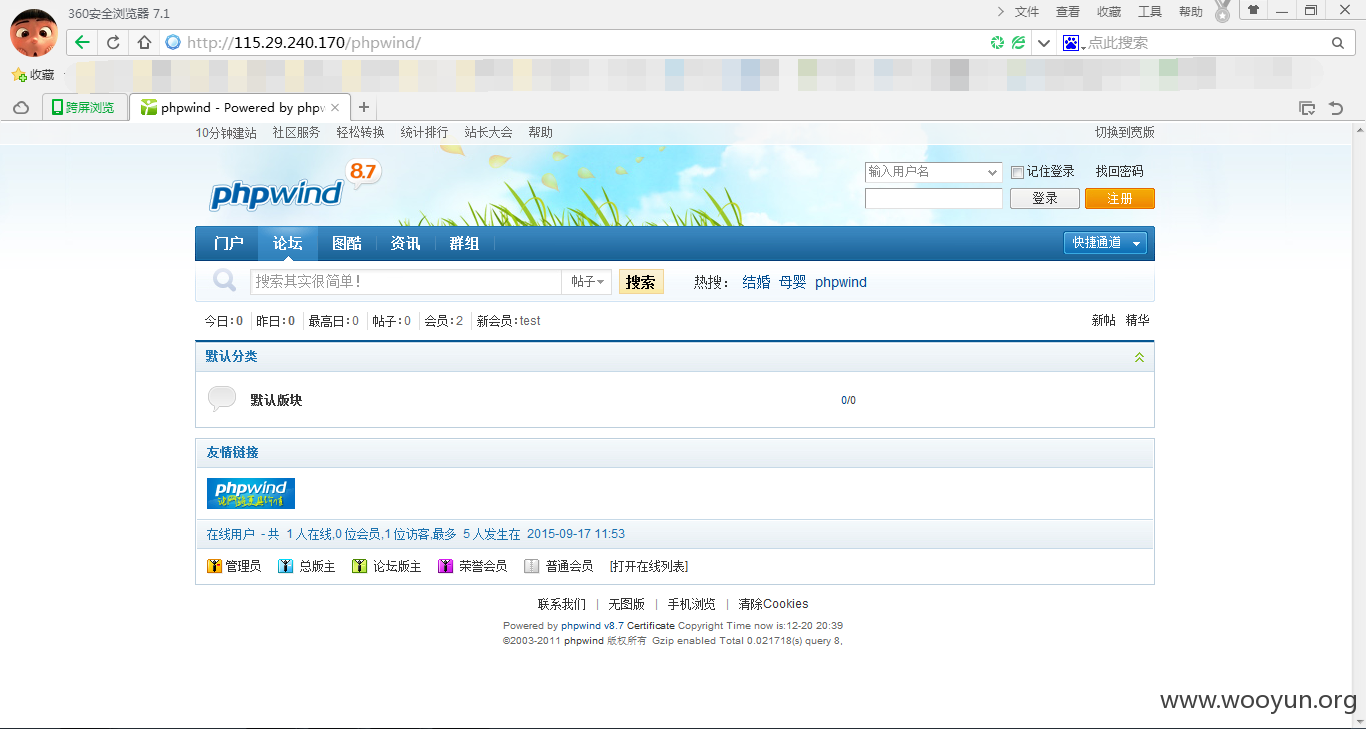Open the 社区服务 link
This screenshot has width=1366, height=729.
click(x=296, y=132)
